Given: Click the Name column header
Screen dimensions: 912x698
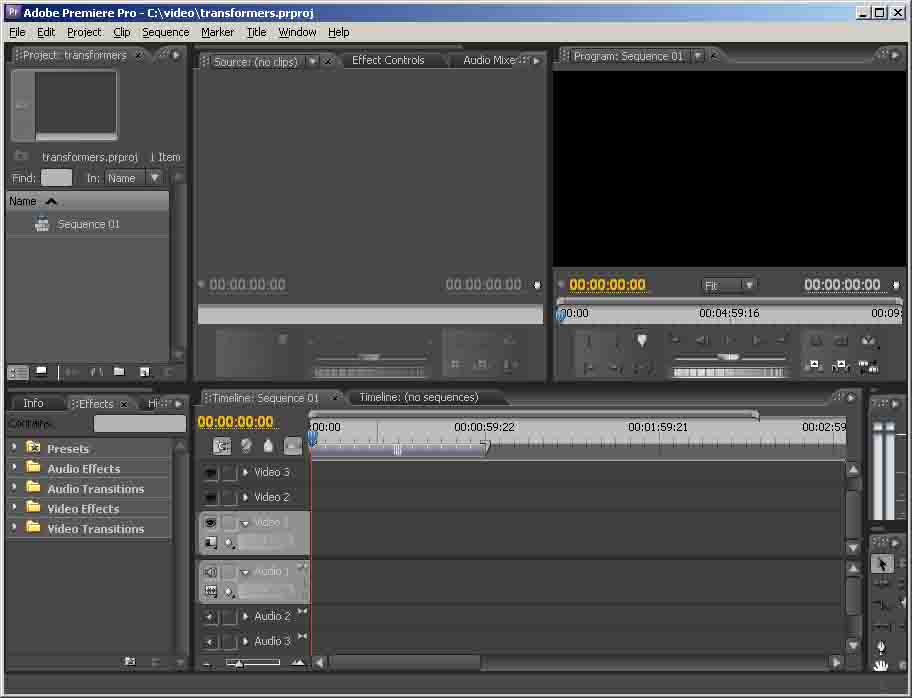Looking at the screenshot, I should 87,201.
